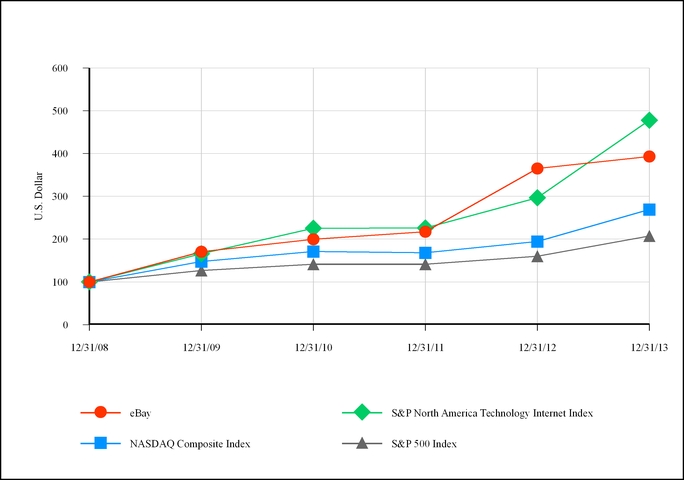
Task: Click the green diamond data point at 12/31/12
Action: 537,198
